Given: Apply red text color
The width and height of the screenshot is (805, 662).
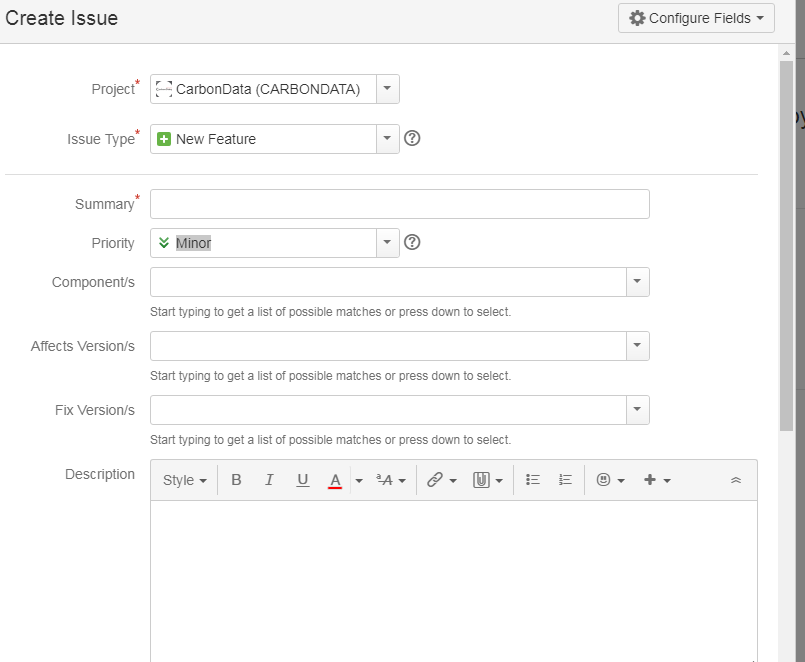Looking at the screenshot, I should [x=335, y=480].
